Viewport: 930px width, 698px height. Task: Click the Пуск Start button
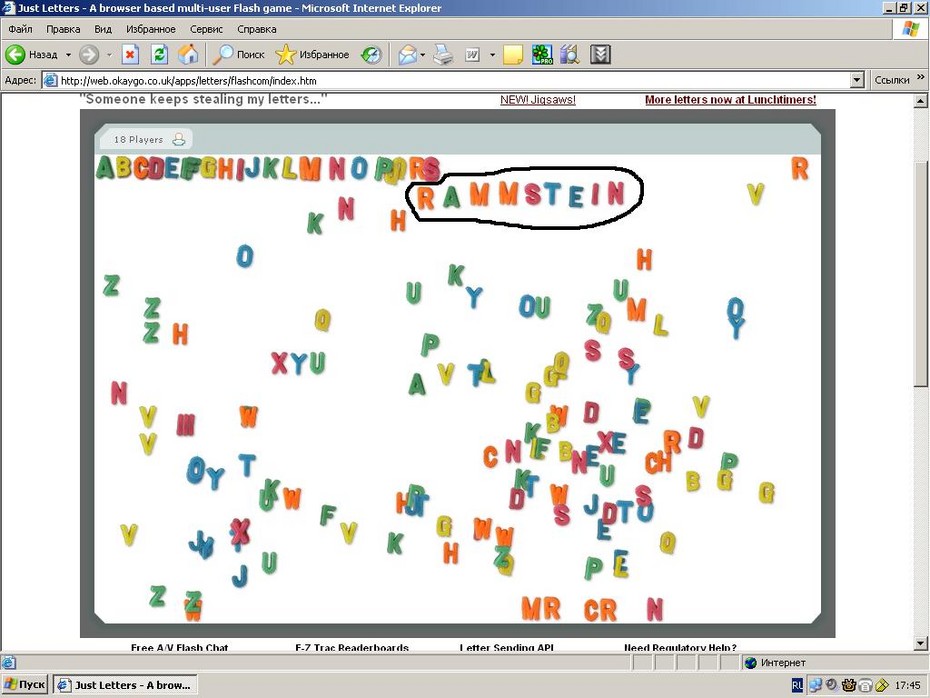25,685
